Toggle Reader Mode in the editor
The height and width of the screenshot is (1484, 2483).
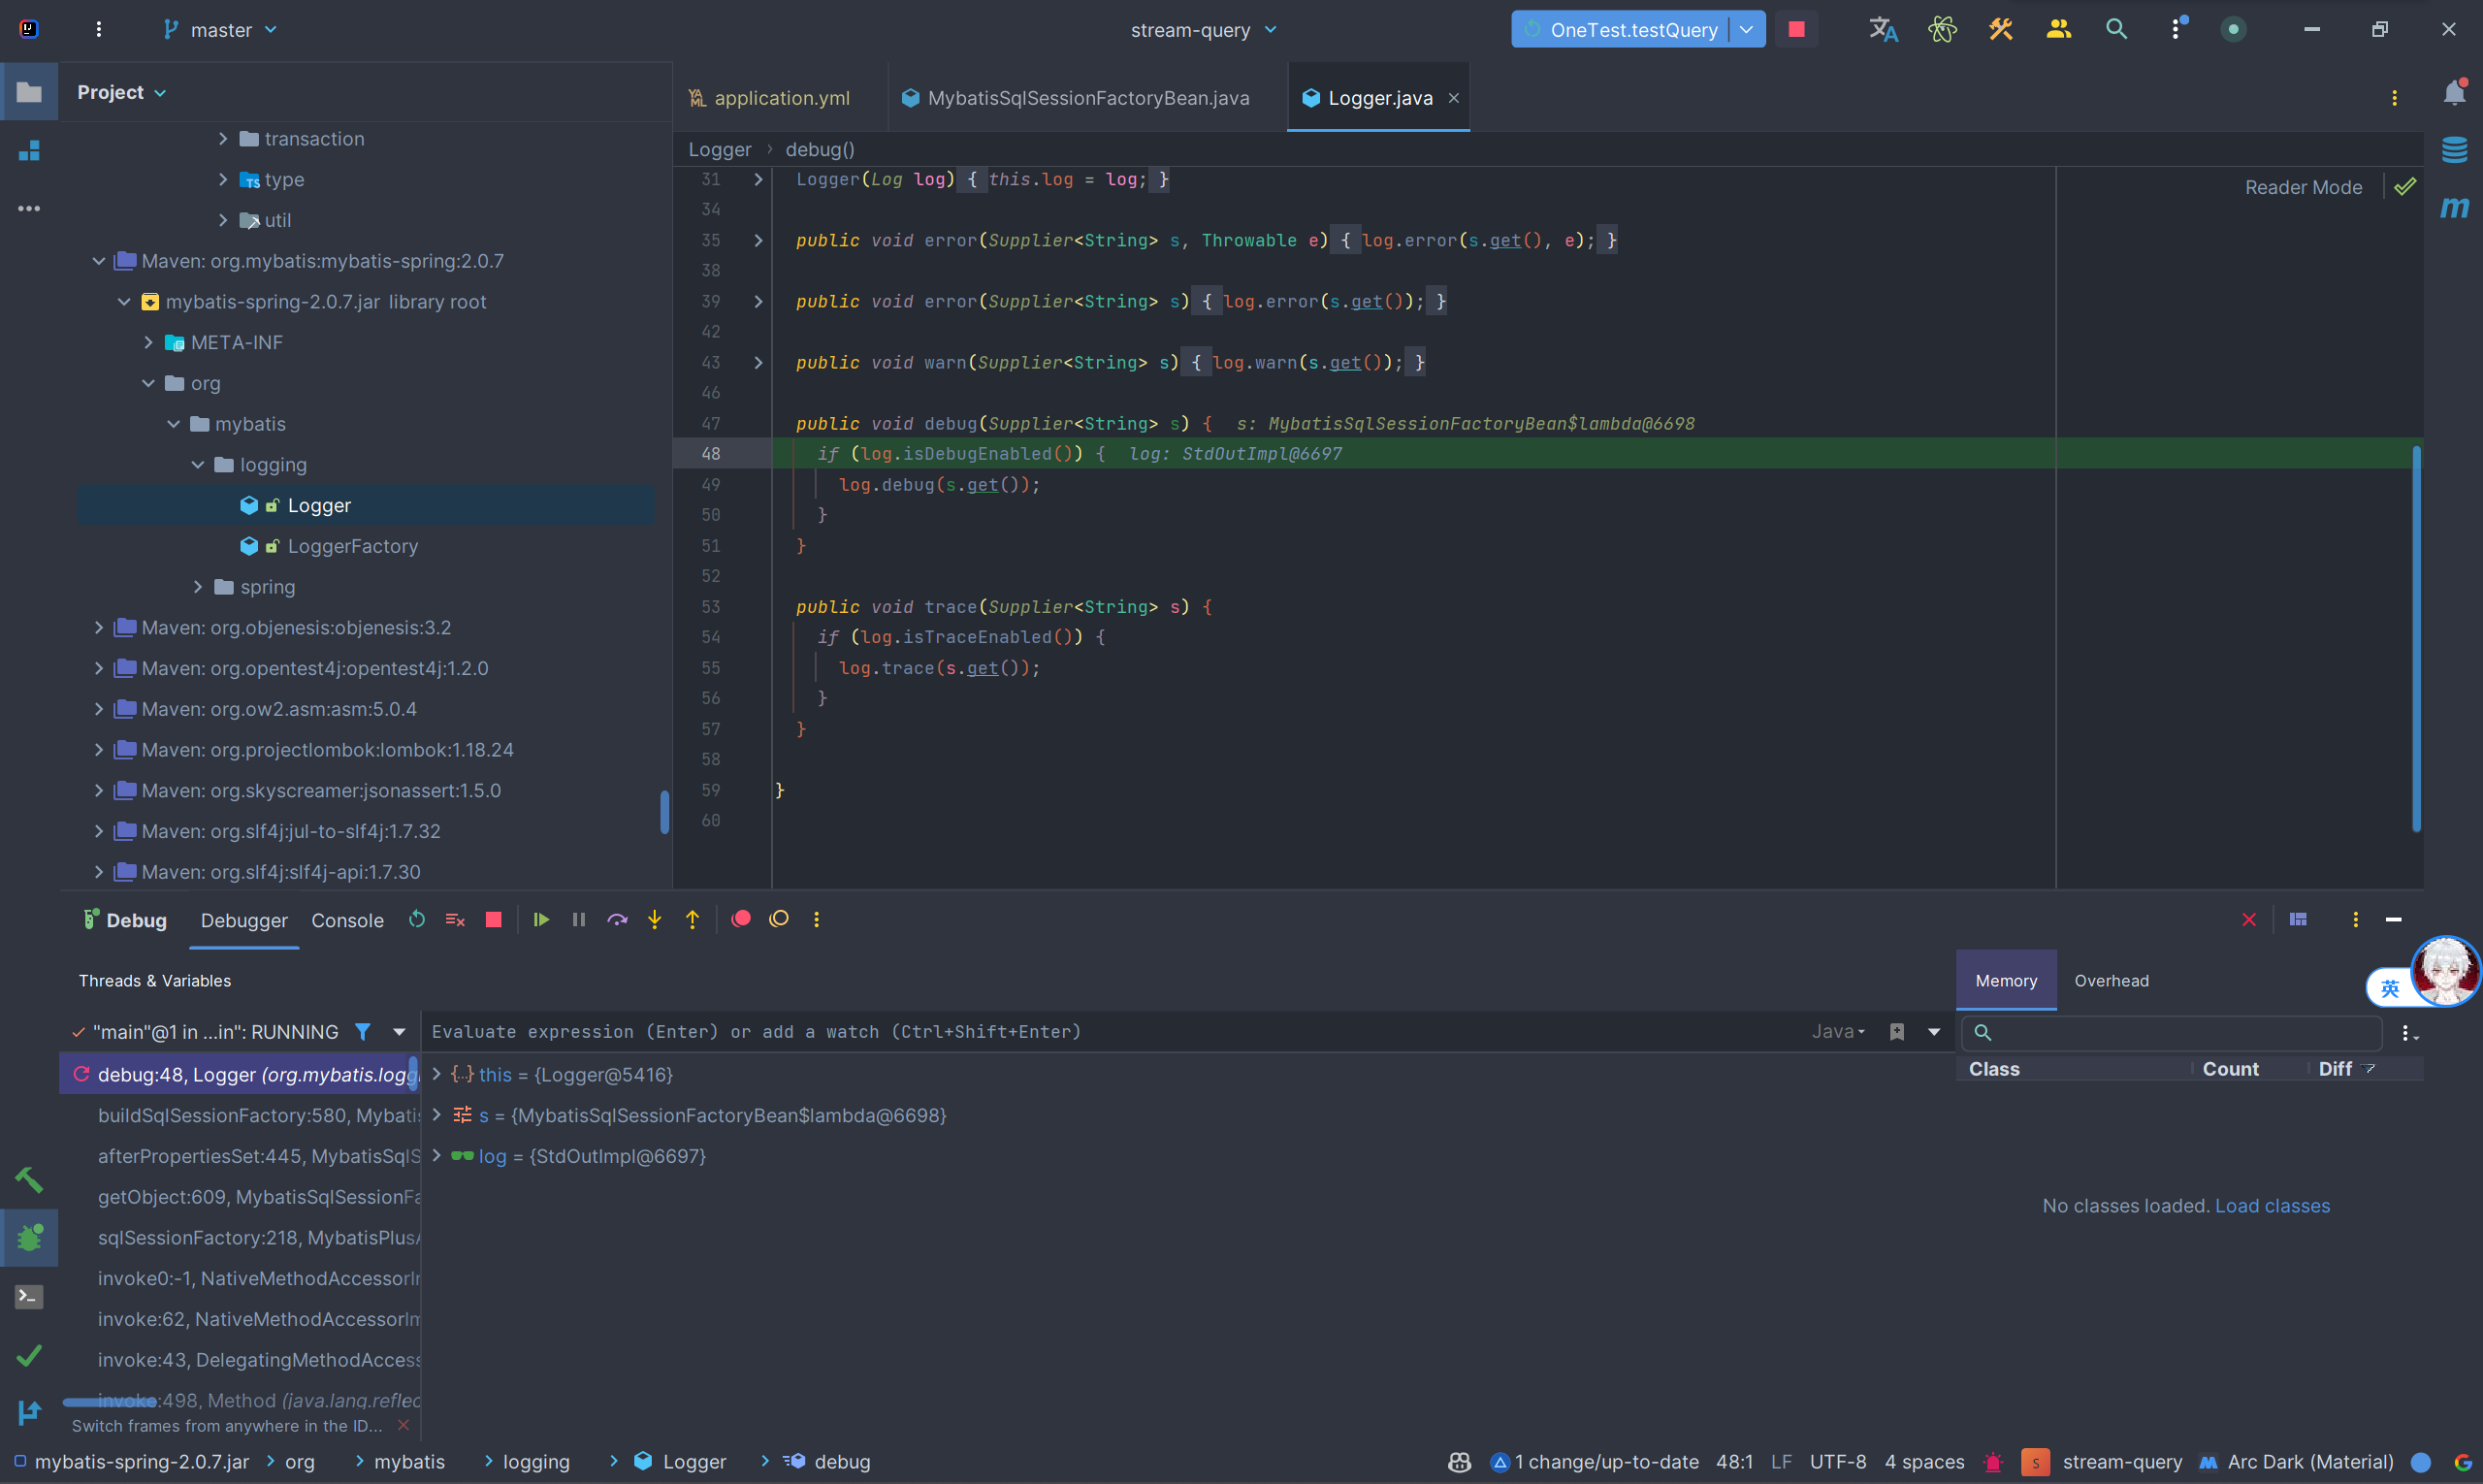point(2303,187)
